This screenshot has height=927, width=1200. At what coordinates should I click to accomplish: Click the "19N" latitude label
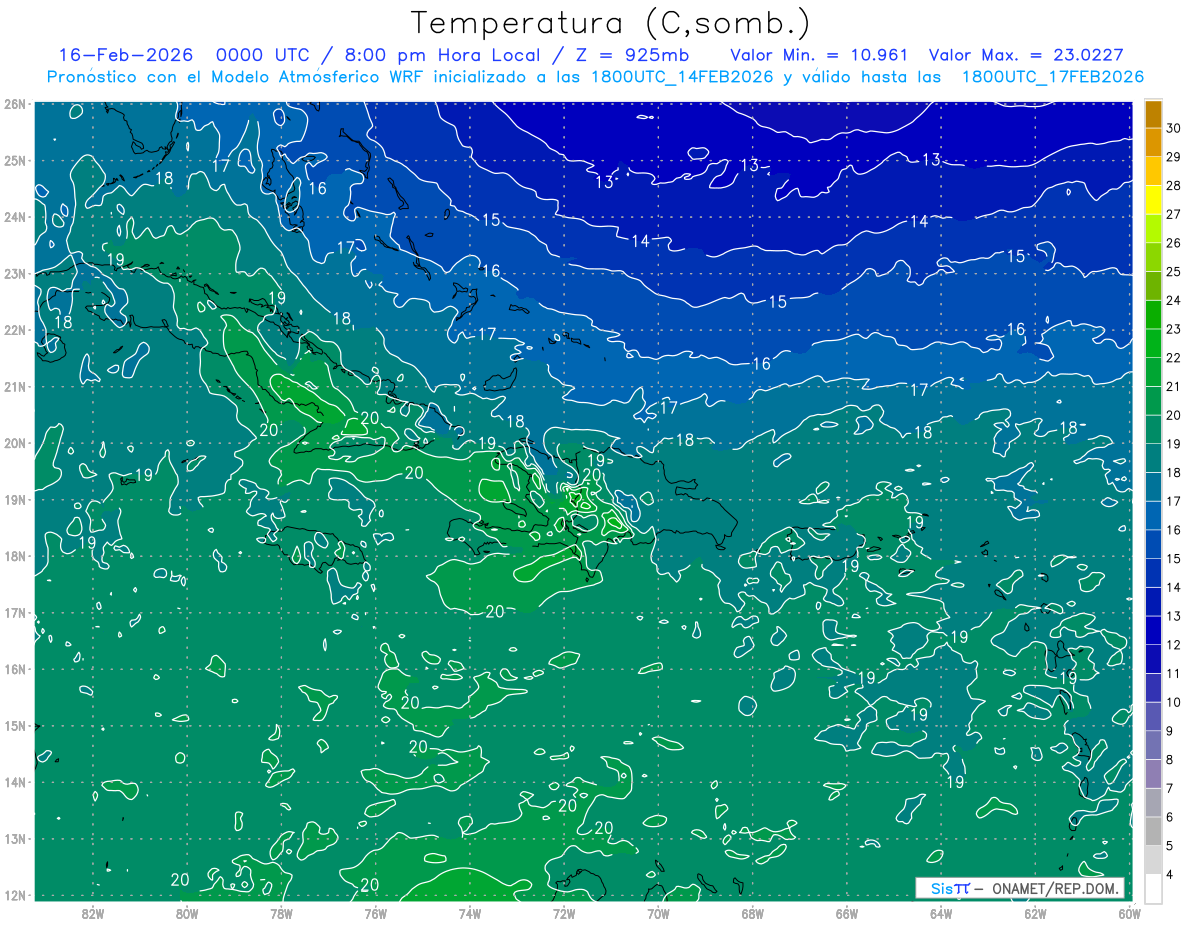[15, 499]
